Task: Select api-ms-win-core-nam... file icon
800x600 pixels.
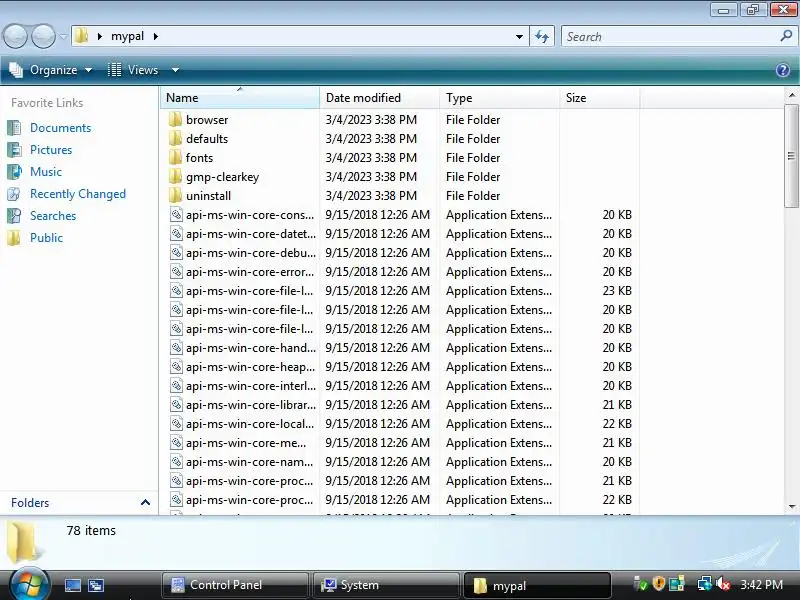Action: click(176, 461)
